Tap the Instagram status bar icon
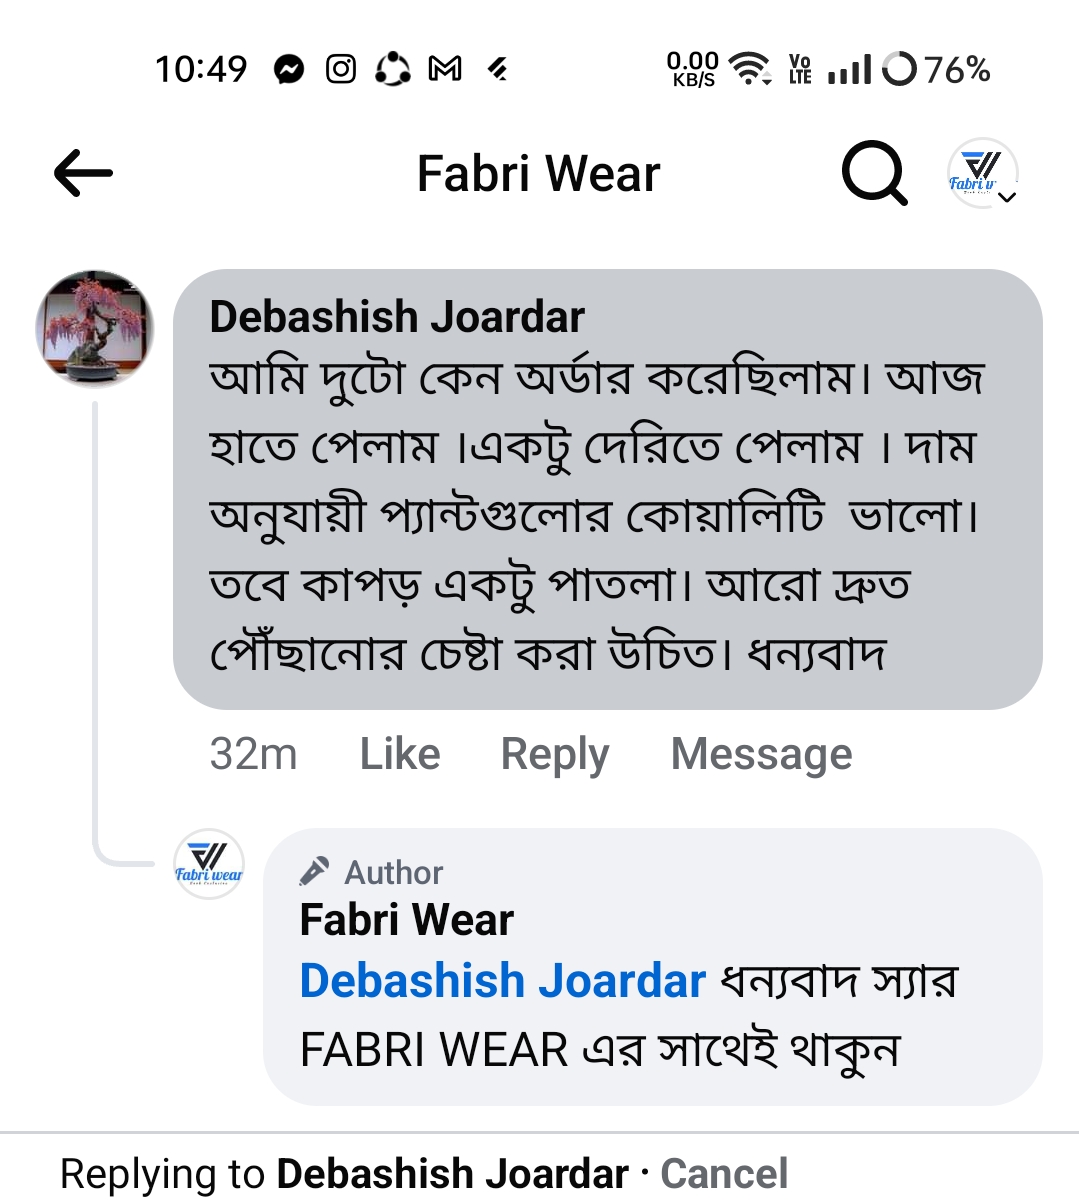This screenshot has width=1079, height=1203. (341, 69)
